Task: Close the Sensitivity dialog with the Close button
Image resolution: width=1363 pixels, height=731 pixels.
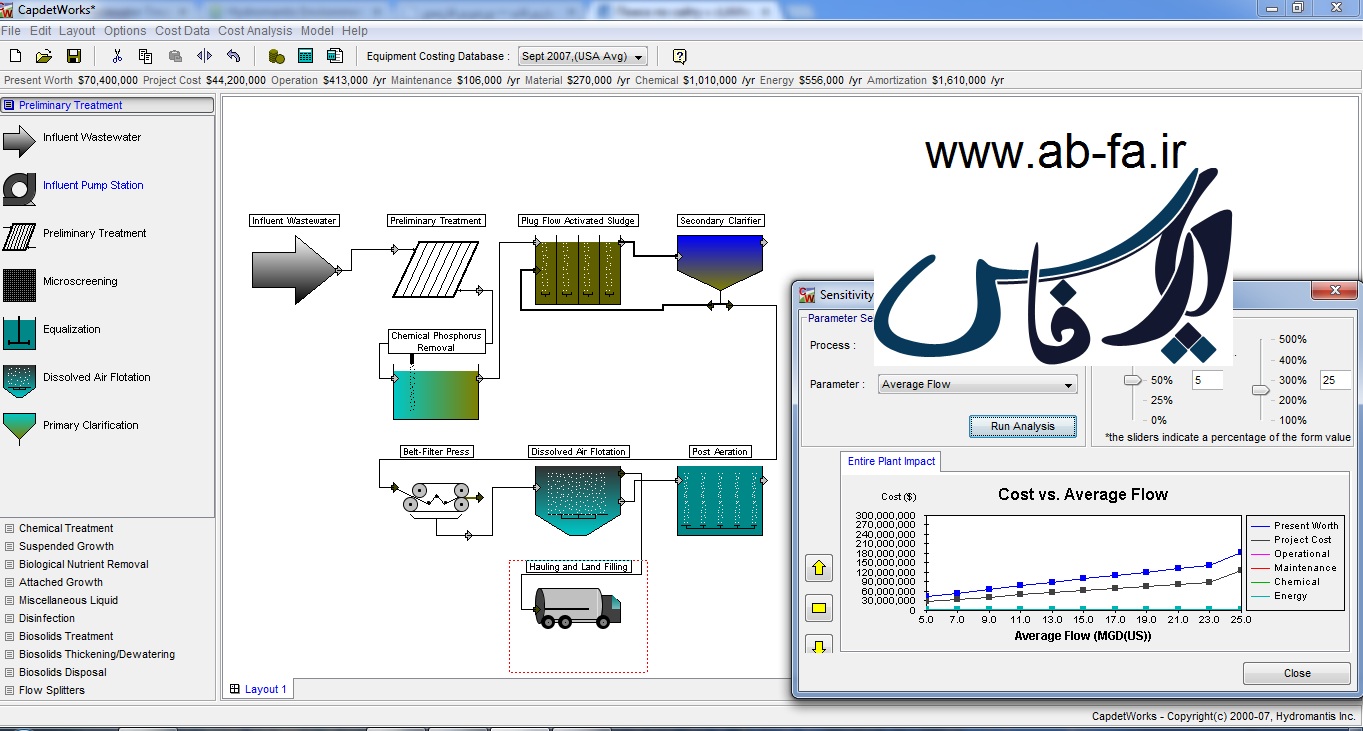Action: coord(1297,673)
